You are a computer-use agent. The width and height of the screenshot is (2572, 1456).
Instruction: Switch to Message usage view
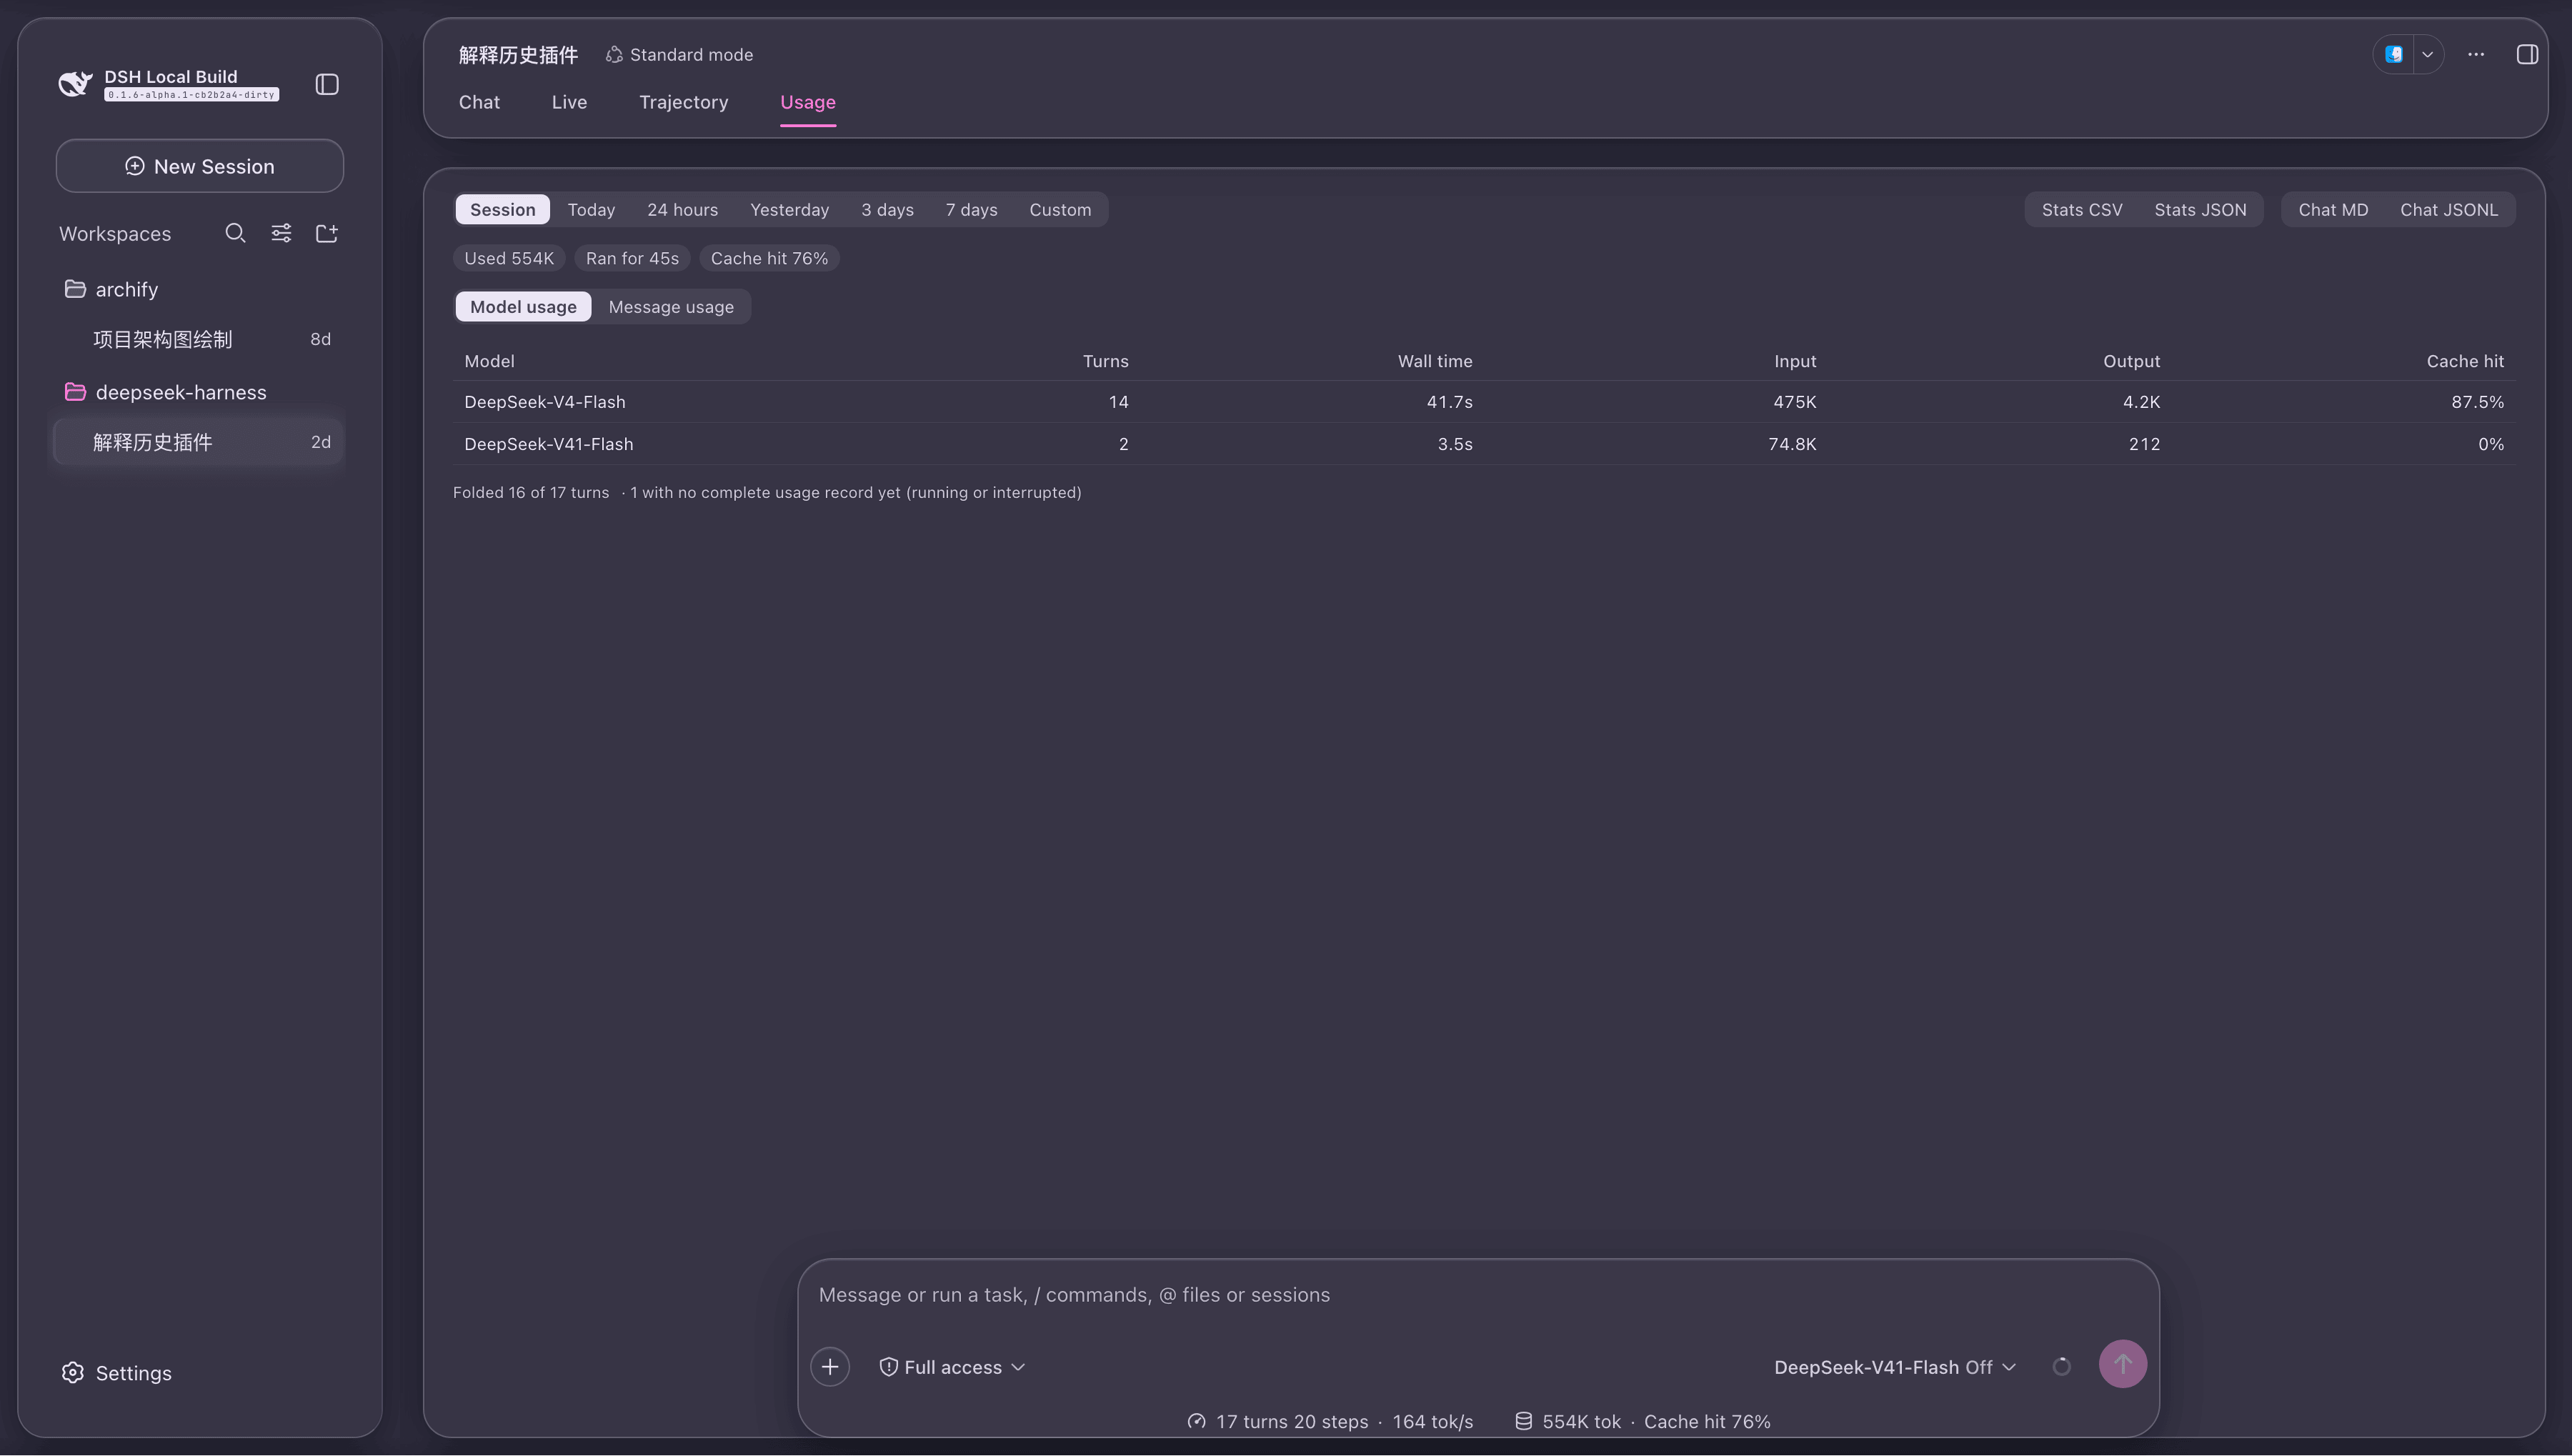pos(671,306)
